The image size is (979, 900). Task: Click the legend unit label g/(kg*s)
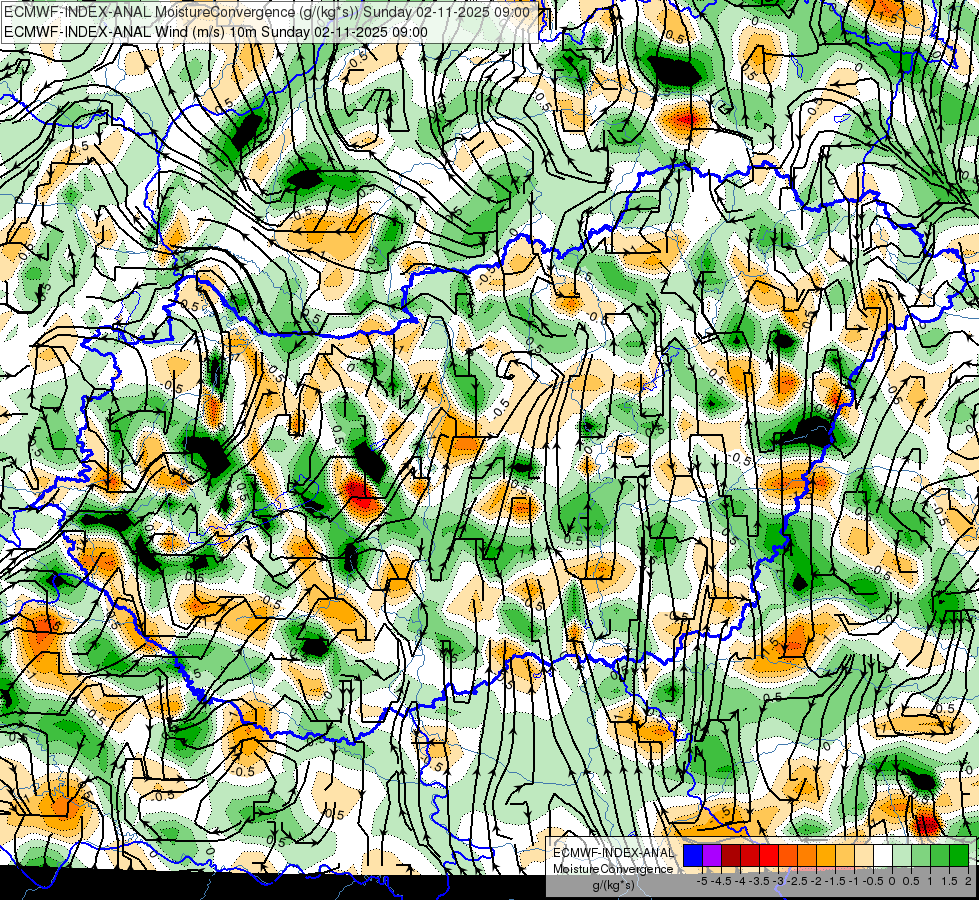tap(613, 886)
